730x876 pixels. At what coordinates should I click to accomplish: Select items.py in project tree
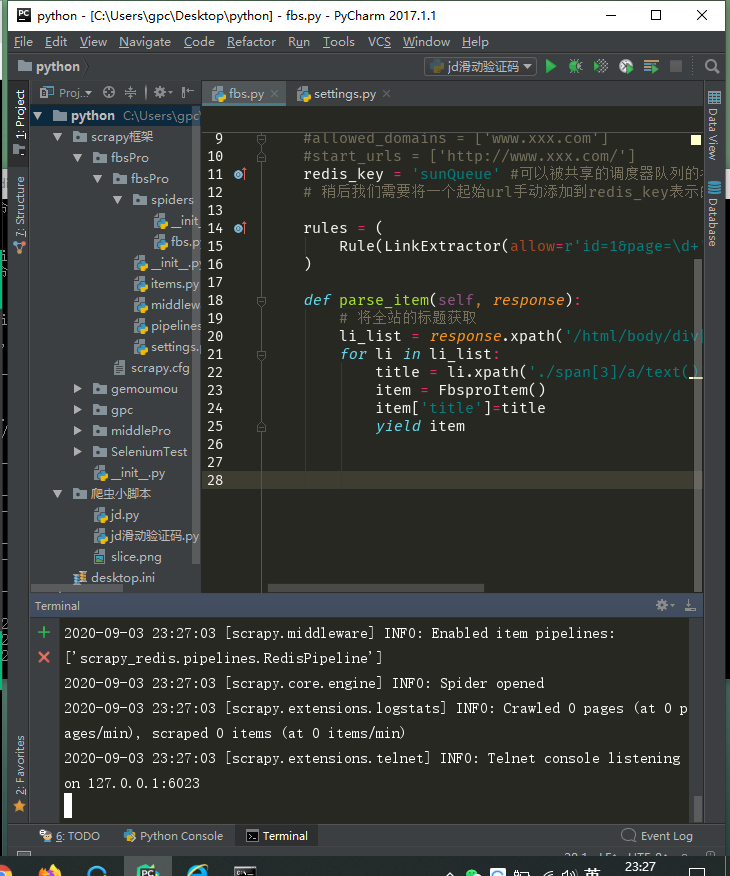click(x=166, y=284)
